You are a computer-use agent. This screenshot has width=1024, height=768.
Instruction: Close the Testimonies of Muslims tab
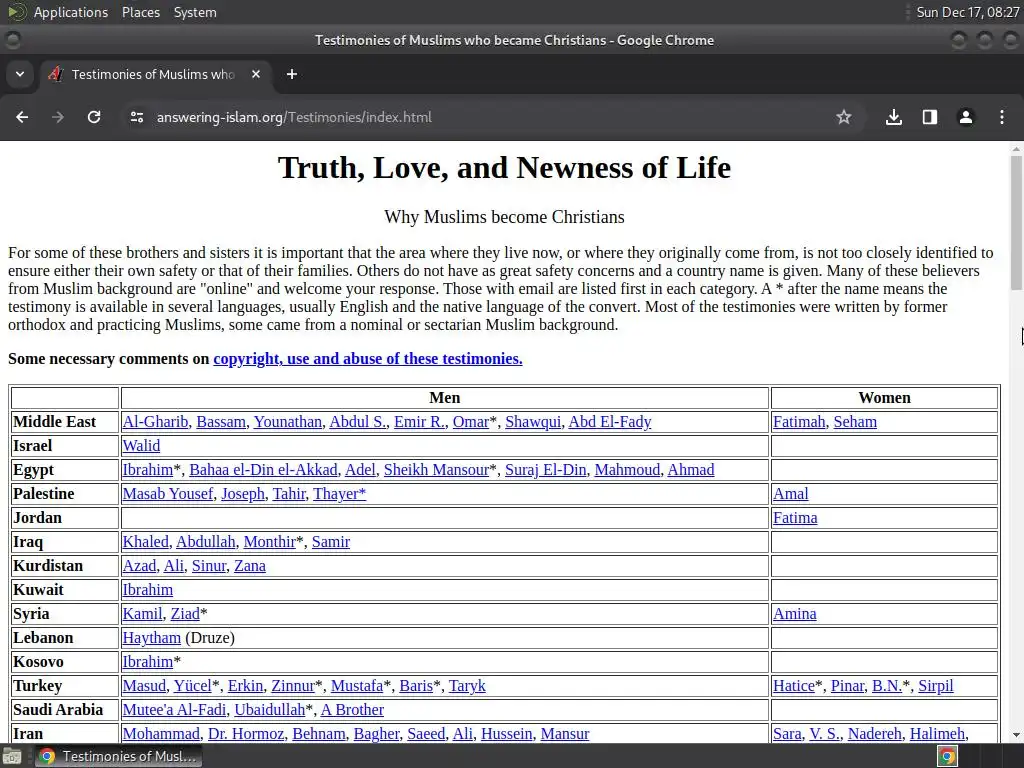click(256, 74)
